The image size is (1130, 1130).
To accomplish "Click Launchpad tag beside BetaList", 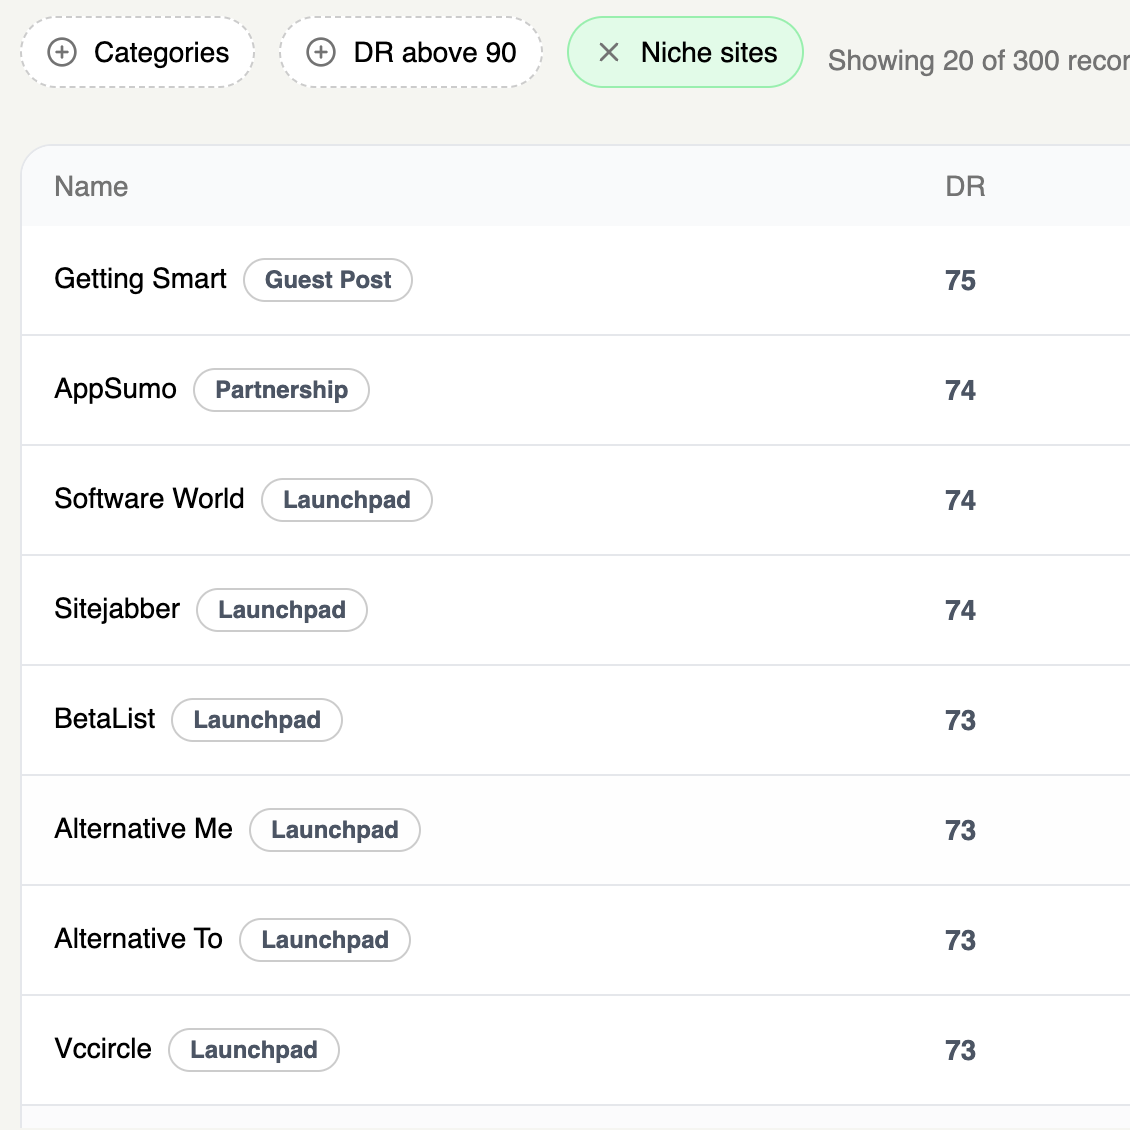I will point(257,720).
